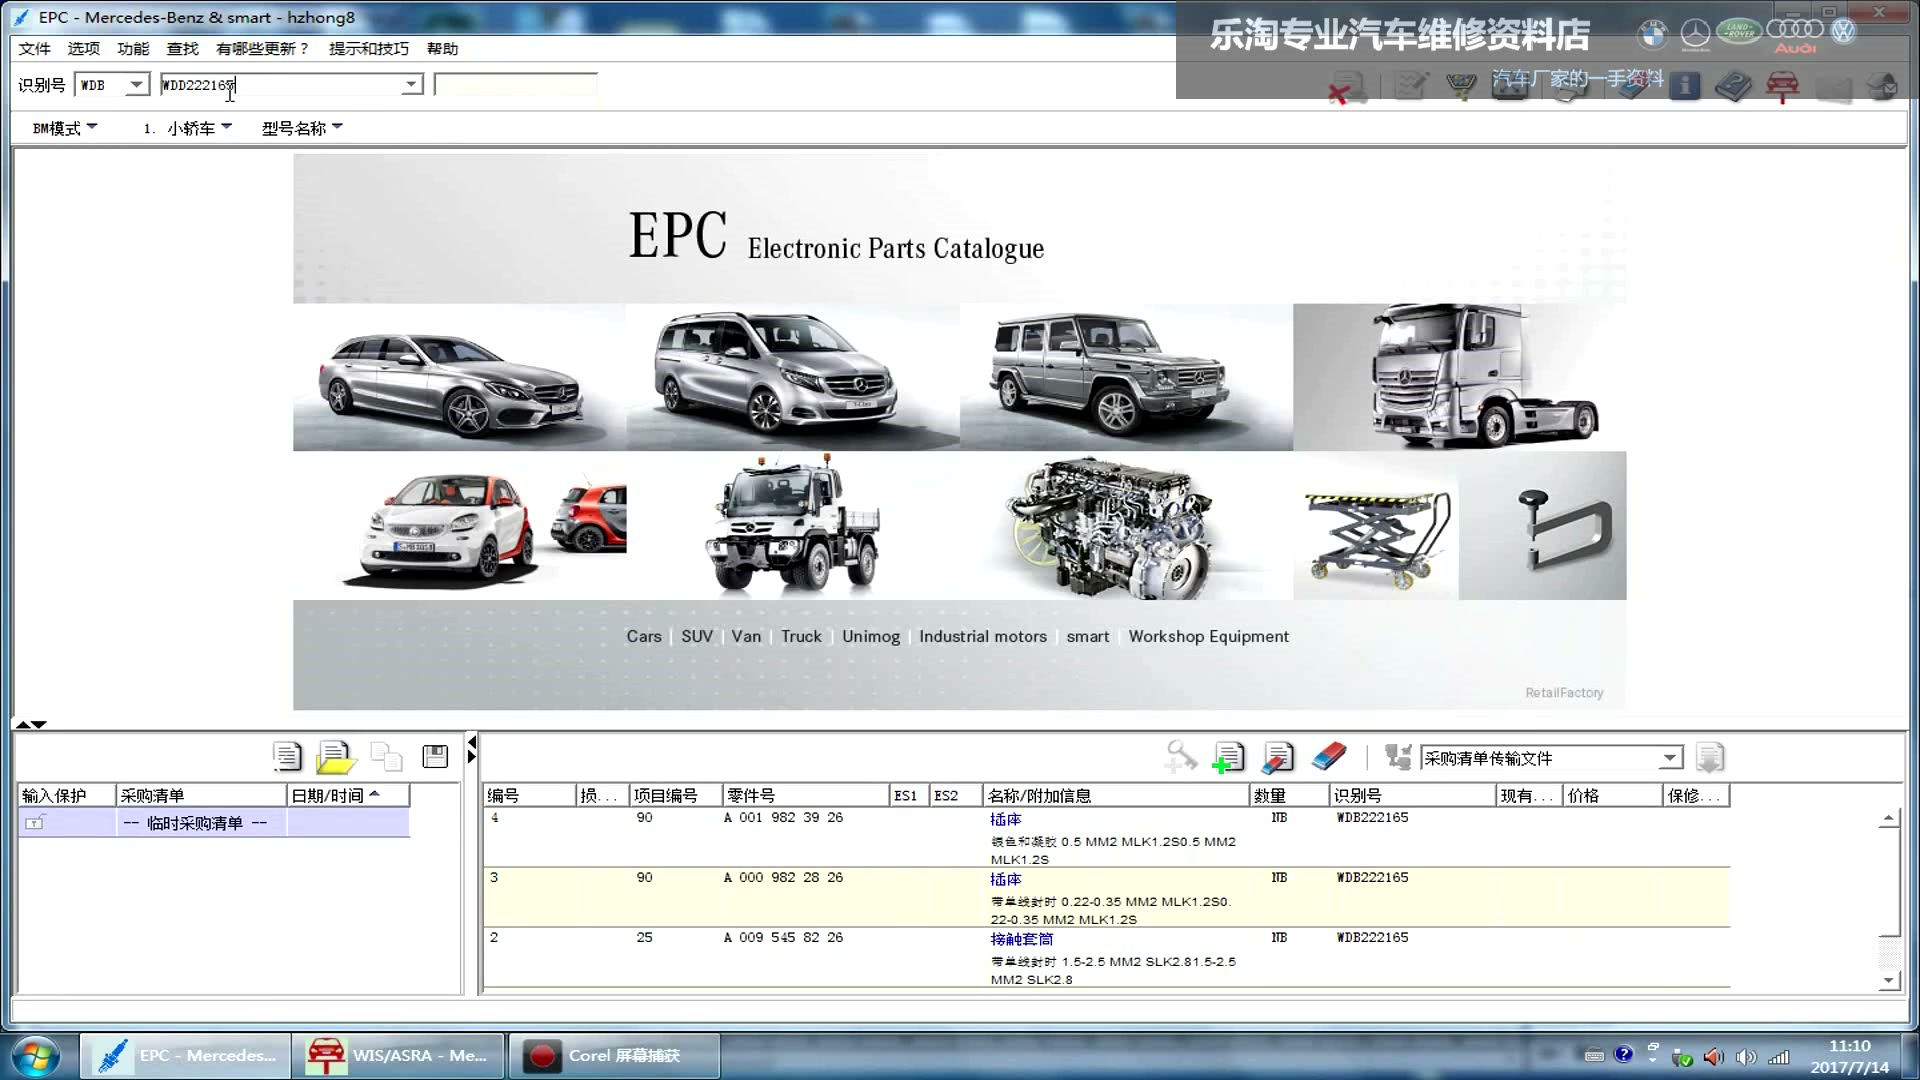This screenshot has width=1920, height=1080.
Task: Click the export list icon after dropdown
Action: (x=1710, y=757)
